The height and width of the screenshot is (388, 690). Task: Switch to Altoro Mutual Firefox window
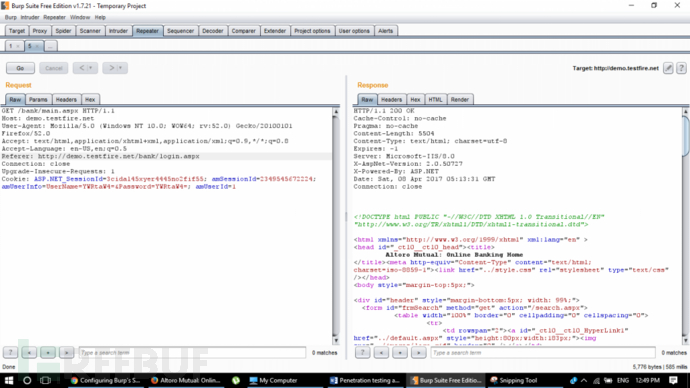(186, 381)
